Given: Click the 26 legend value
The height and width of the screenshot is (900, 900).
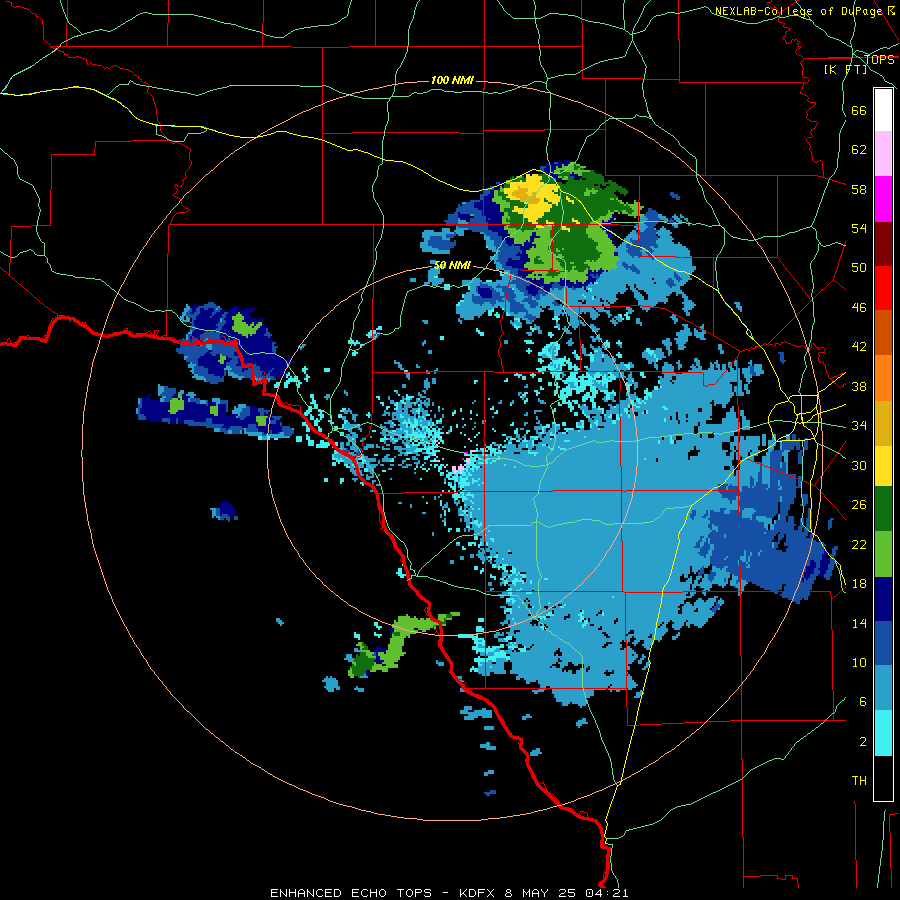Looking at the screenshot, I should click(x=859, y=505).
